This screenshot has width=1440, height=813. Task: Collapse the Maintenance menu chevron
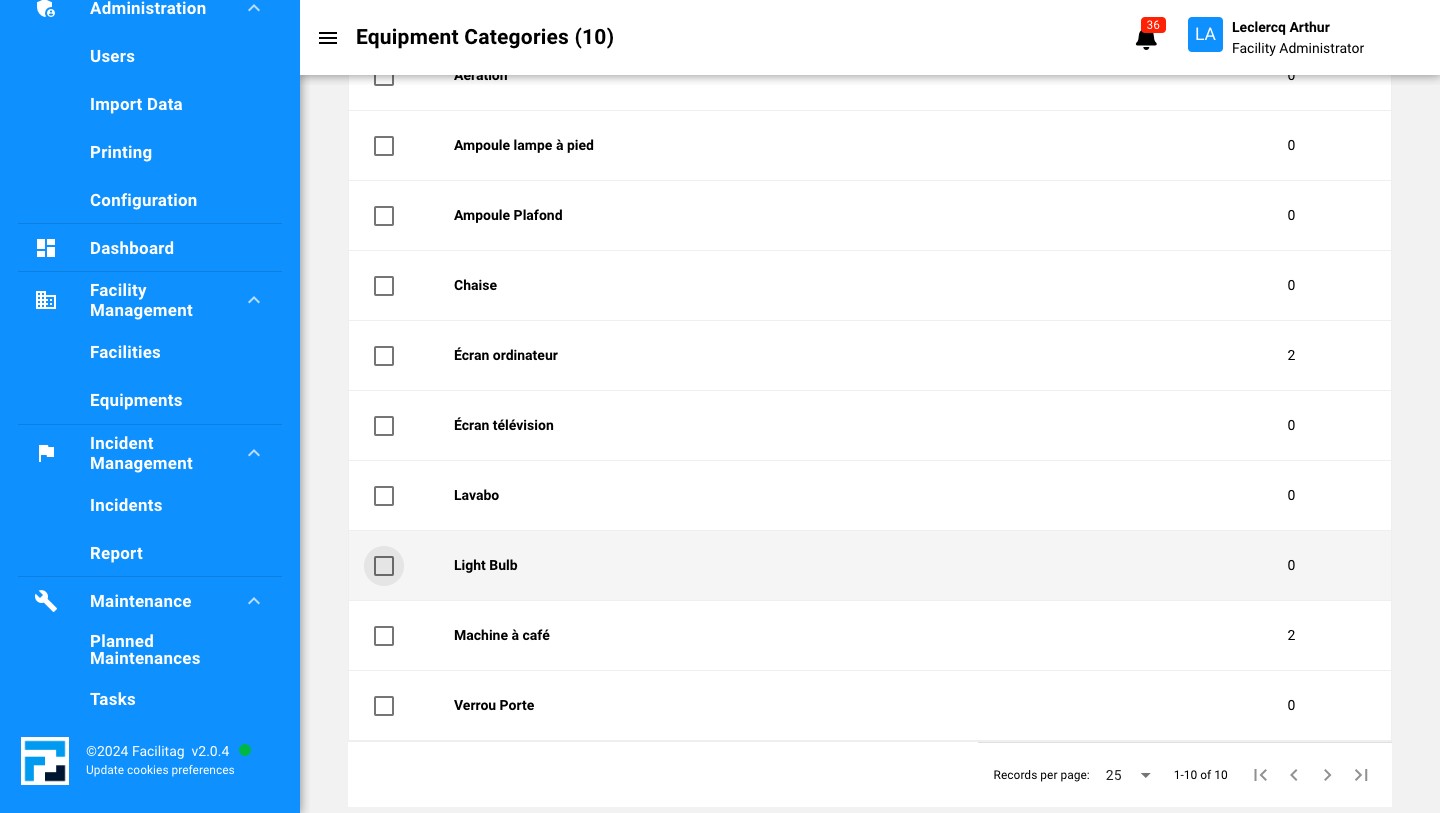coord(254,601)
